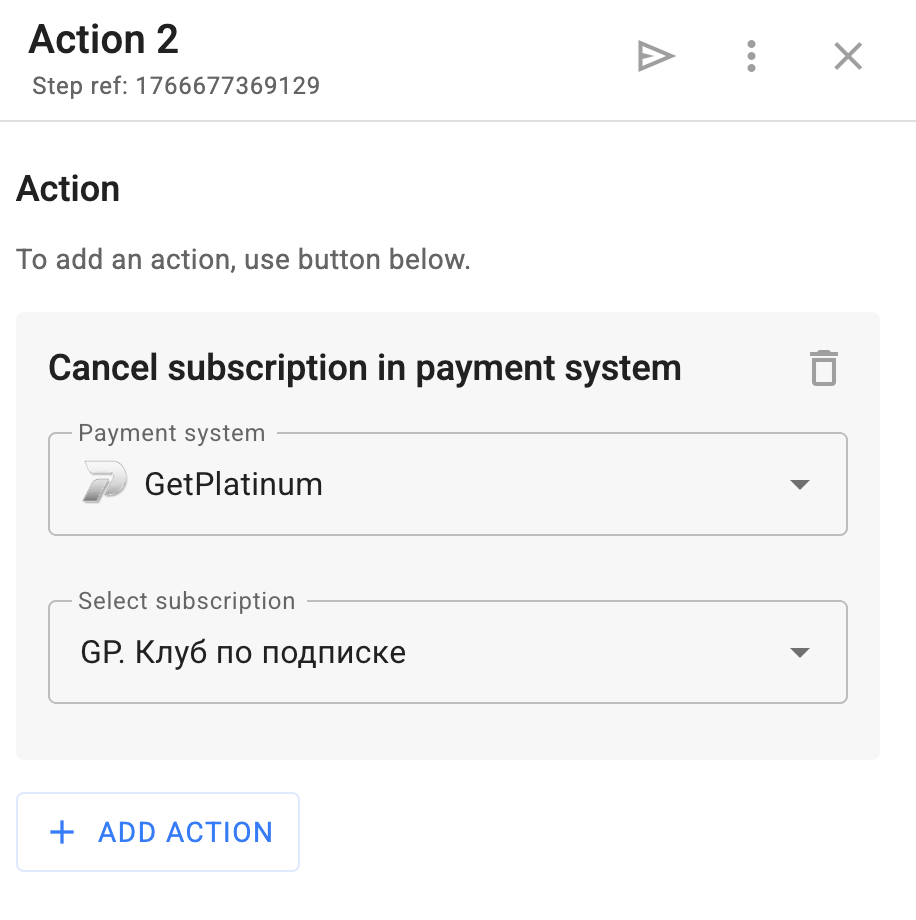Open the three-dot more options menu
Viewport: 916px width, 920px height.
click(751, 56)
